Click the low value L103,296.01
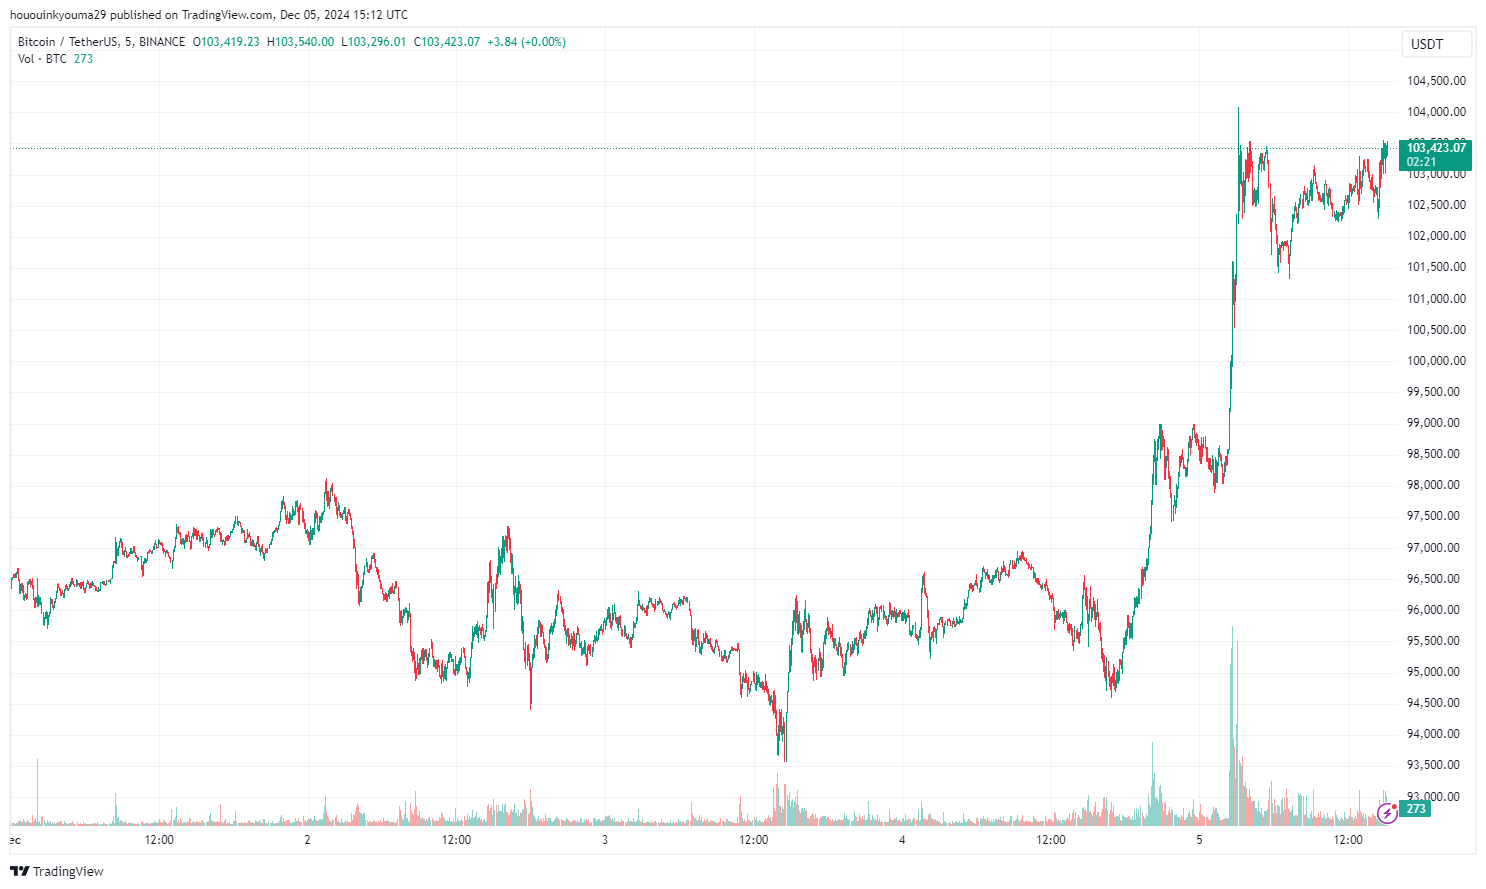 (x=374, y=42)
